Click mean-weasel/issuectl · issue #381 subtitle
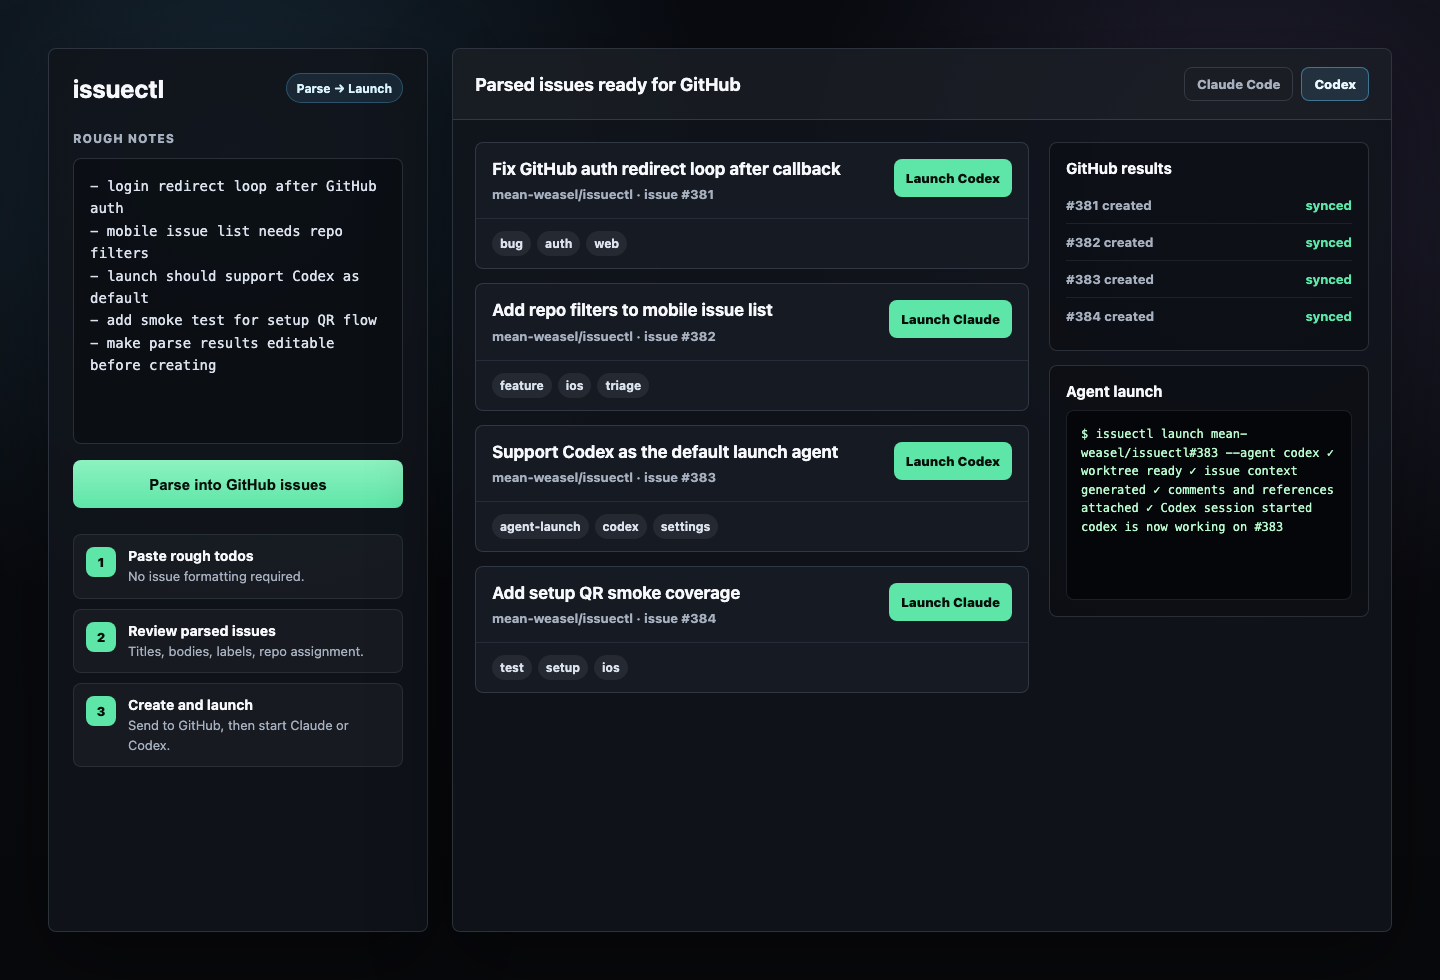 click(x=603, y=194)
